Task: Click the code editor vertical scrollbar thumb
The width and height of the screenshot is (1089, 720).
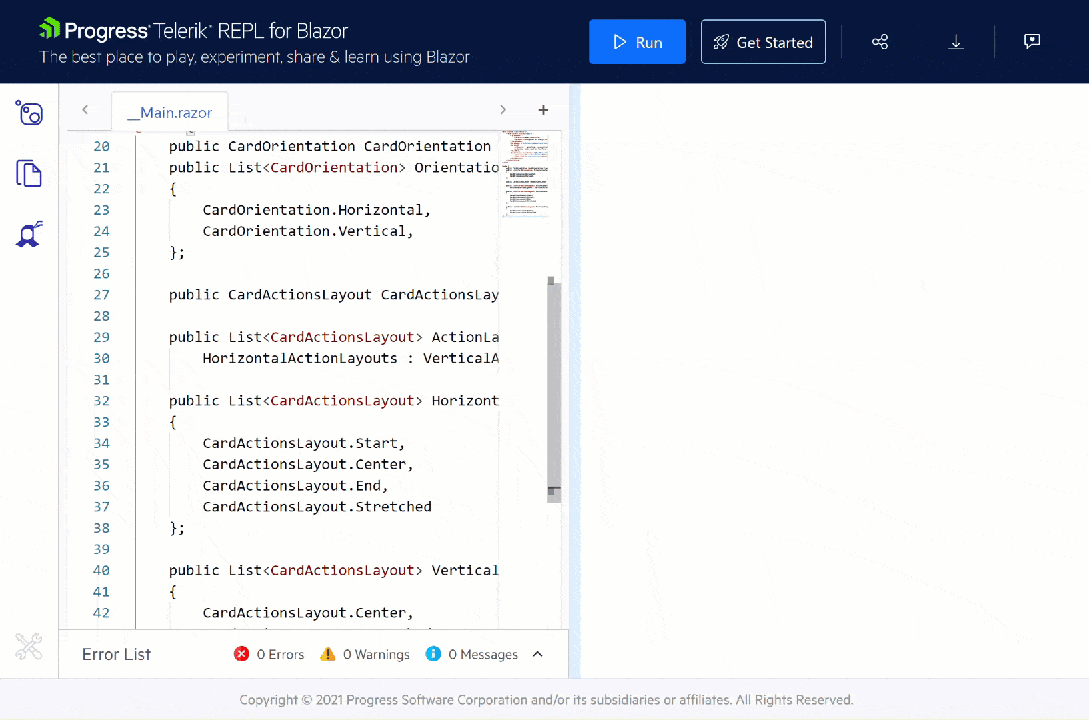Action: click(554, 389)
